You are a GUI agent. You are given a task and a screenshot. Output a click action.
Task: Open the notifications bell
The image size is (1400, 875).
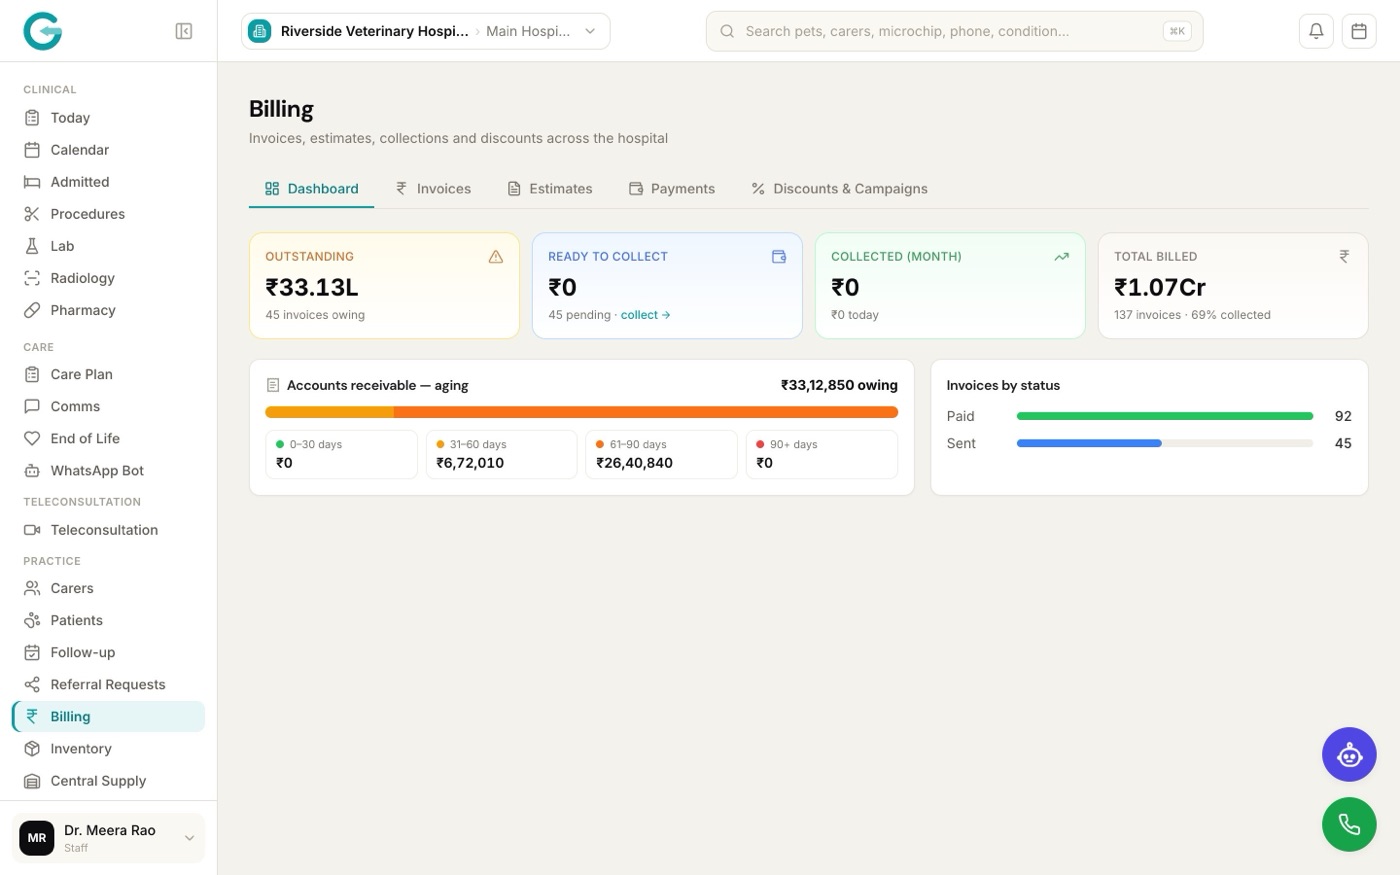1316,31
